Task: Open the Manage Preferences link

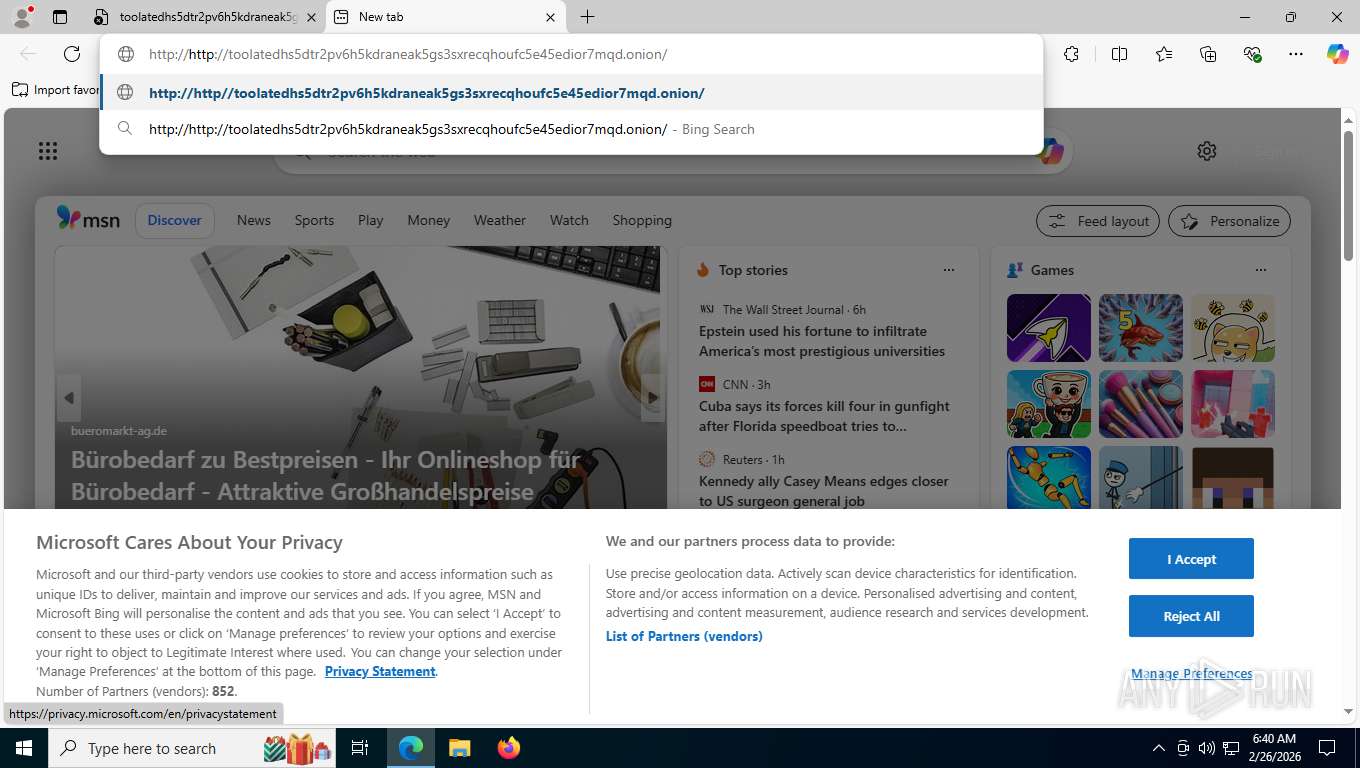Action: [x=1191, y=674]
